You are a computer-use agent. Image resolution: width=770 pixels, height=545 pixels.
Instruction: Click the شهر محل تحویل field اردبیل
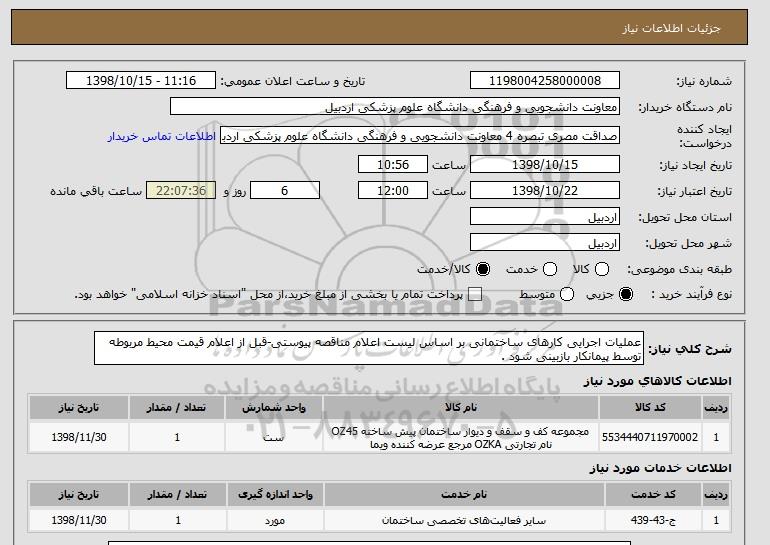coord(545,243)
